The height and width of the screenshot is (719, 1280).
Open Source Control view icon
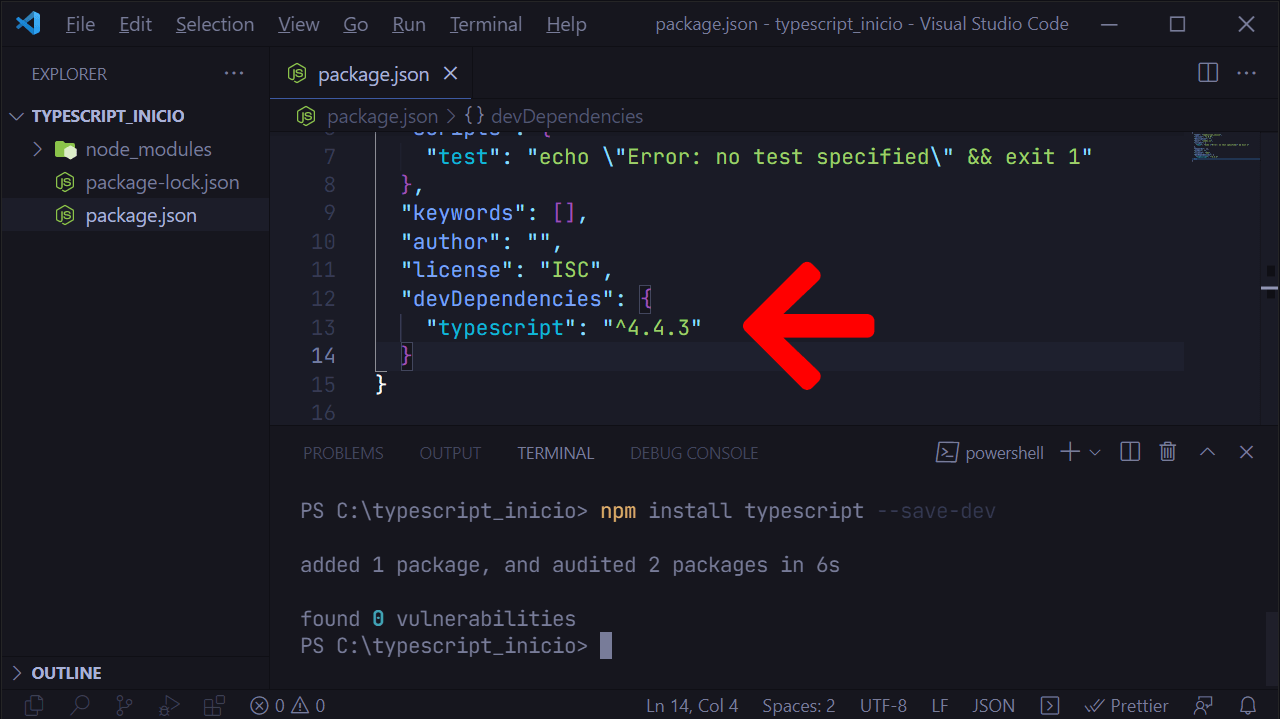pos(124,706)
